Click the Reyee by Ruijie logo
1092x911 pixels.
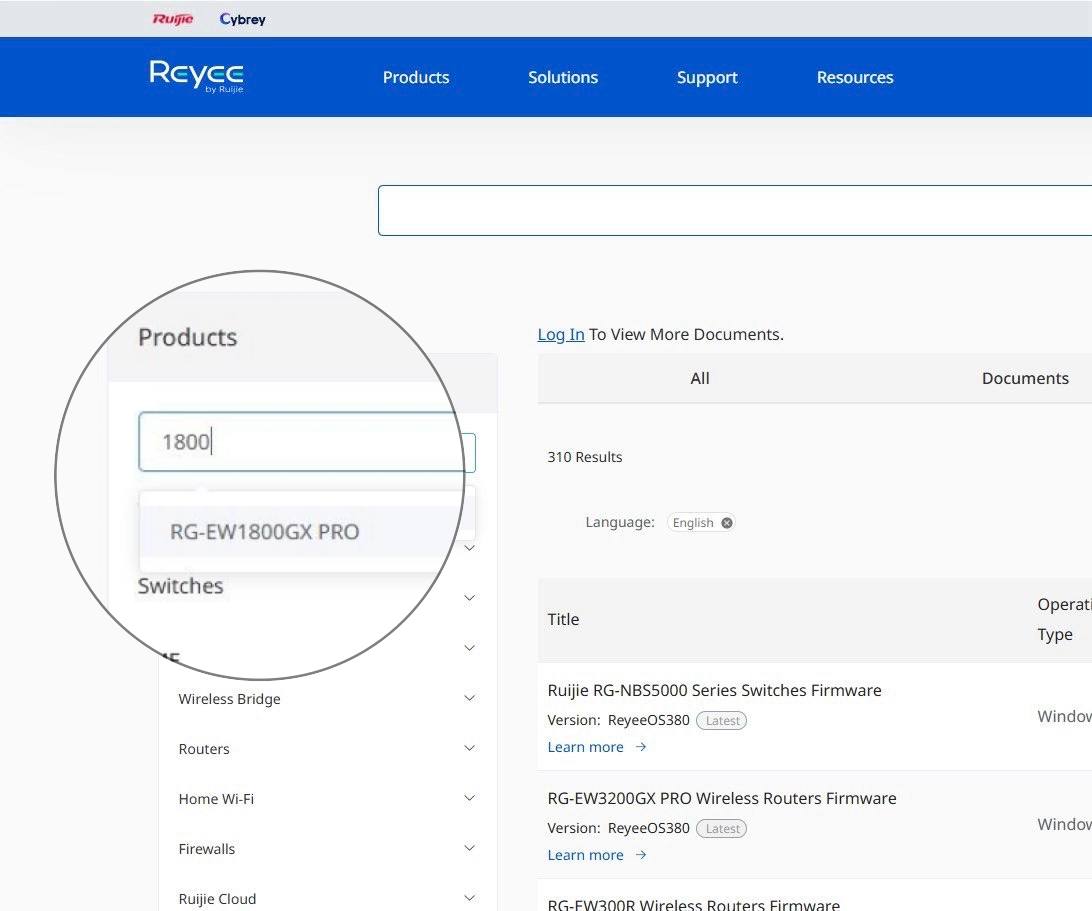coord(196,76)
